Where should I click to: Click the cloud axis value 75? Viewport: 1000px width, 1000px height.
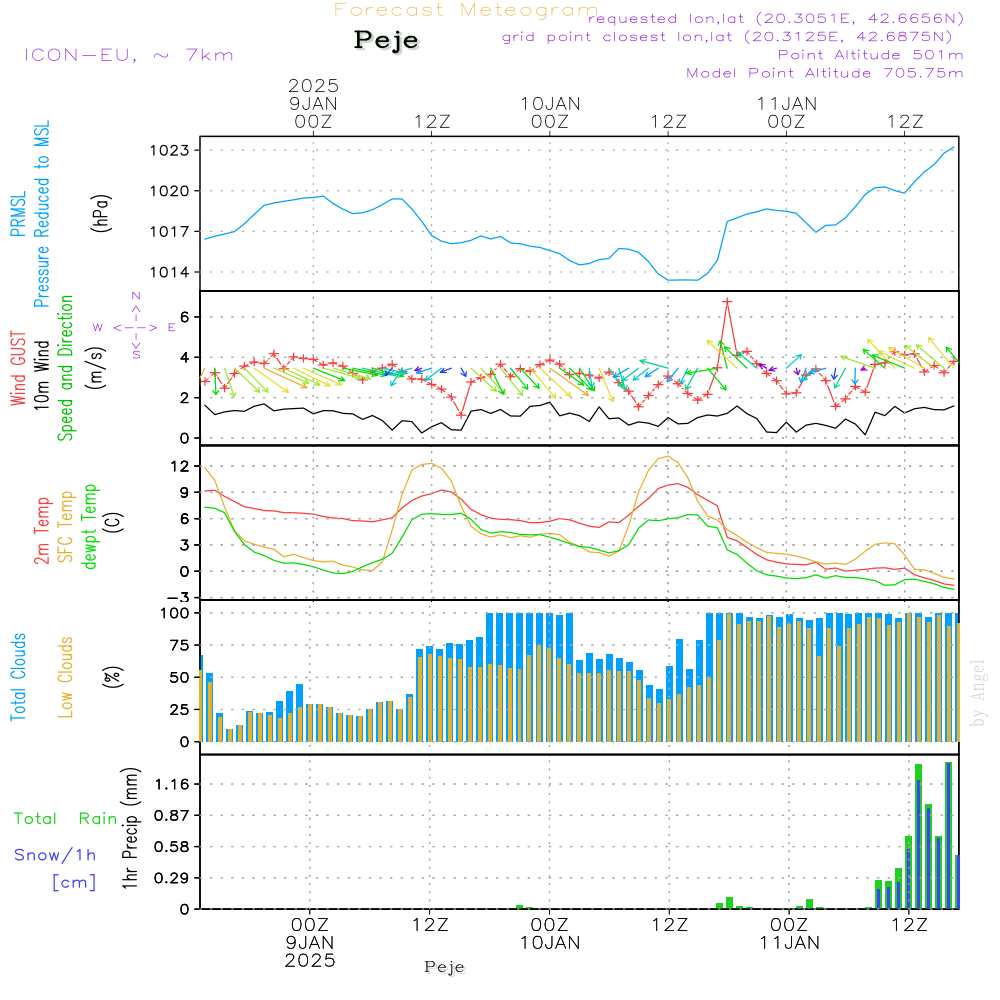pos(180,645)
